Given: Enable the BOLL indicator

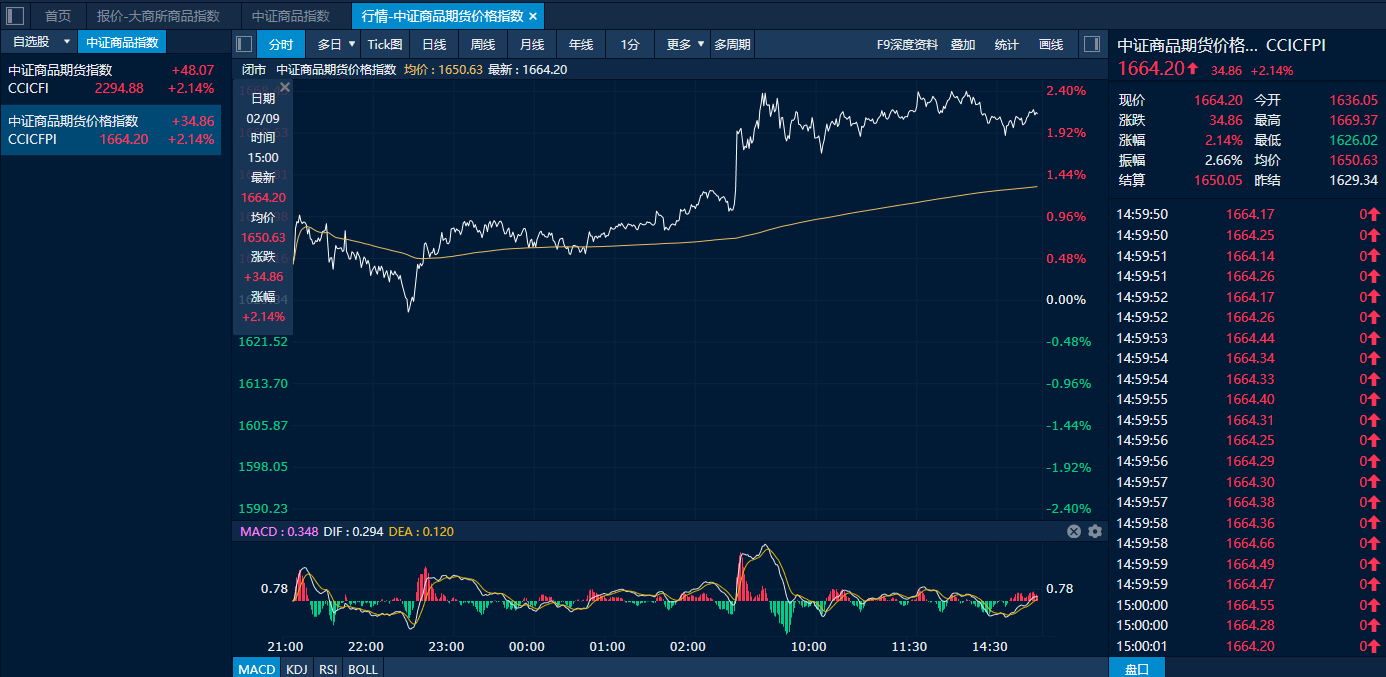Looking at the screenshot, I should click(x=363, y=668).
